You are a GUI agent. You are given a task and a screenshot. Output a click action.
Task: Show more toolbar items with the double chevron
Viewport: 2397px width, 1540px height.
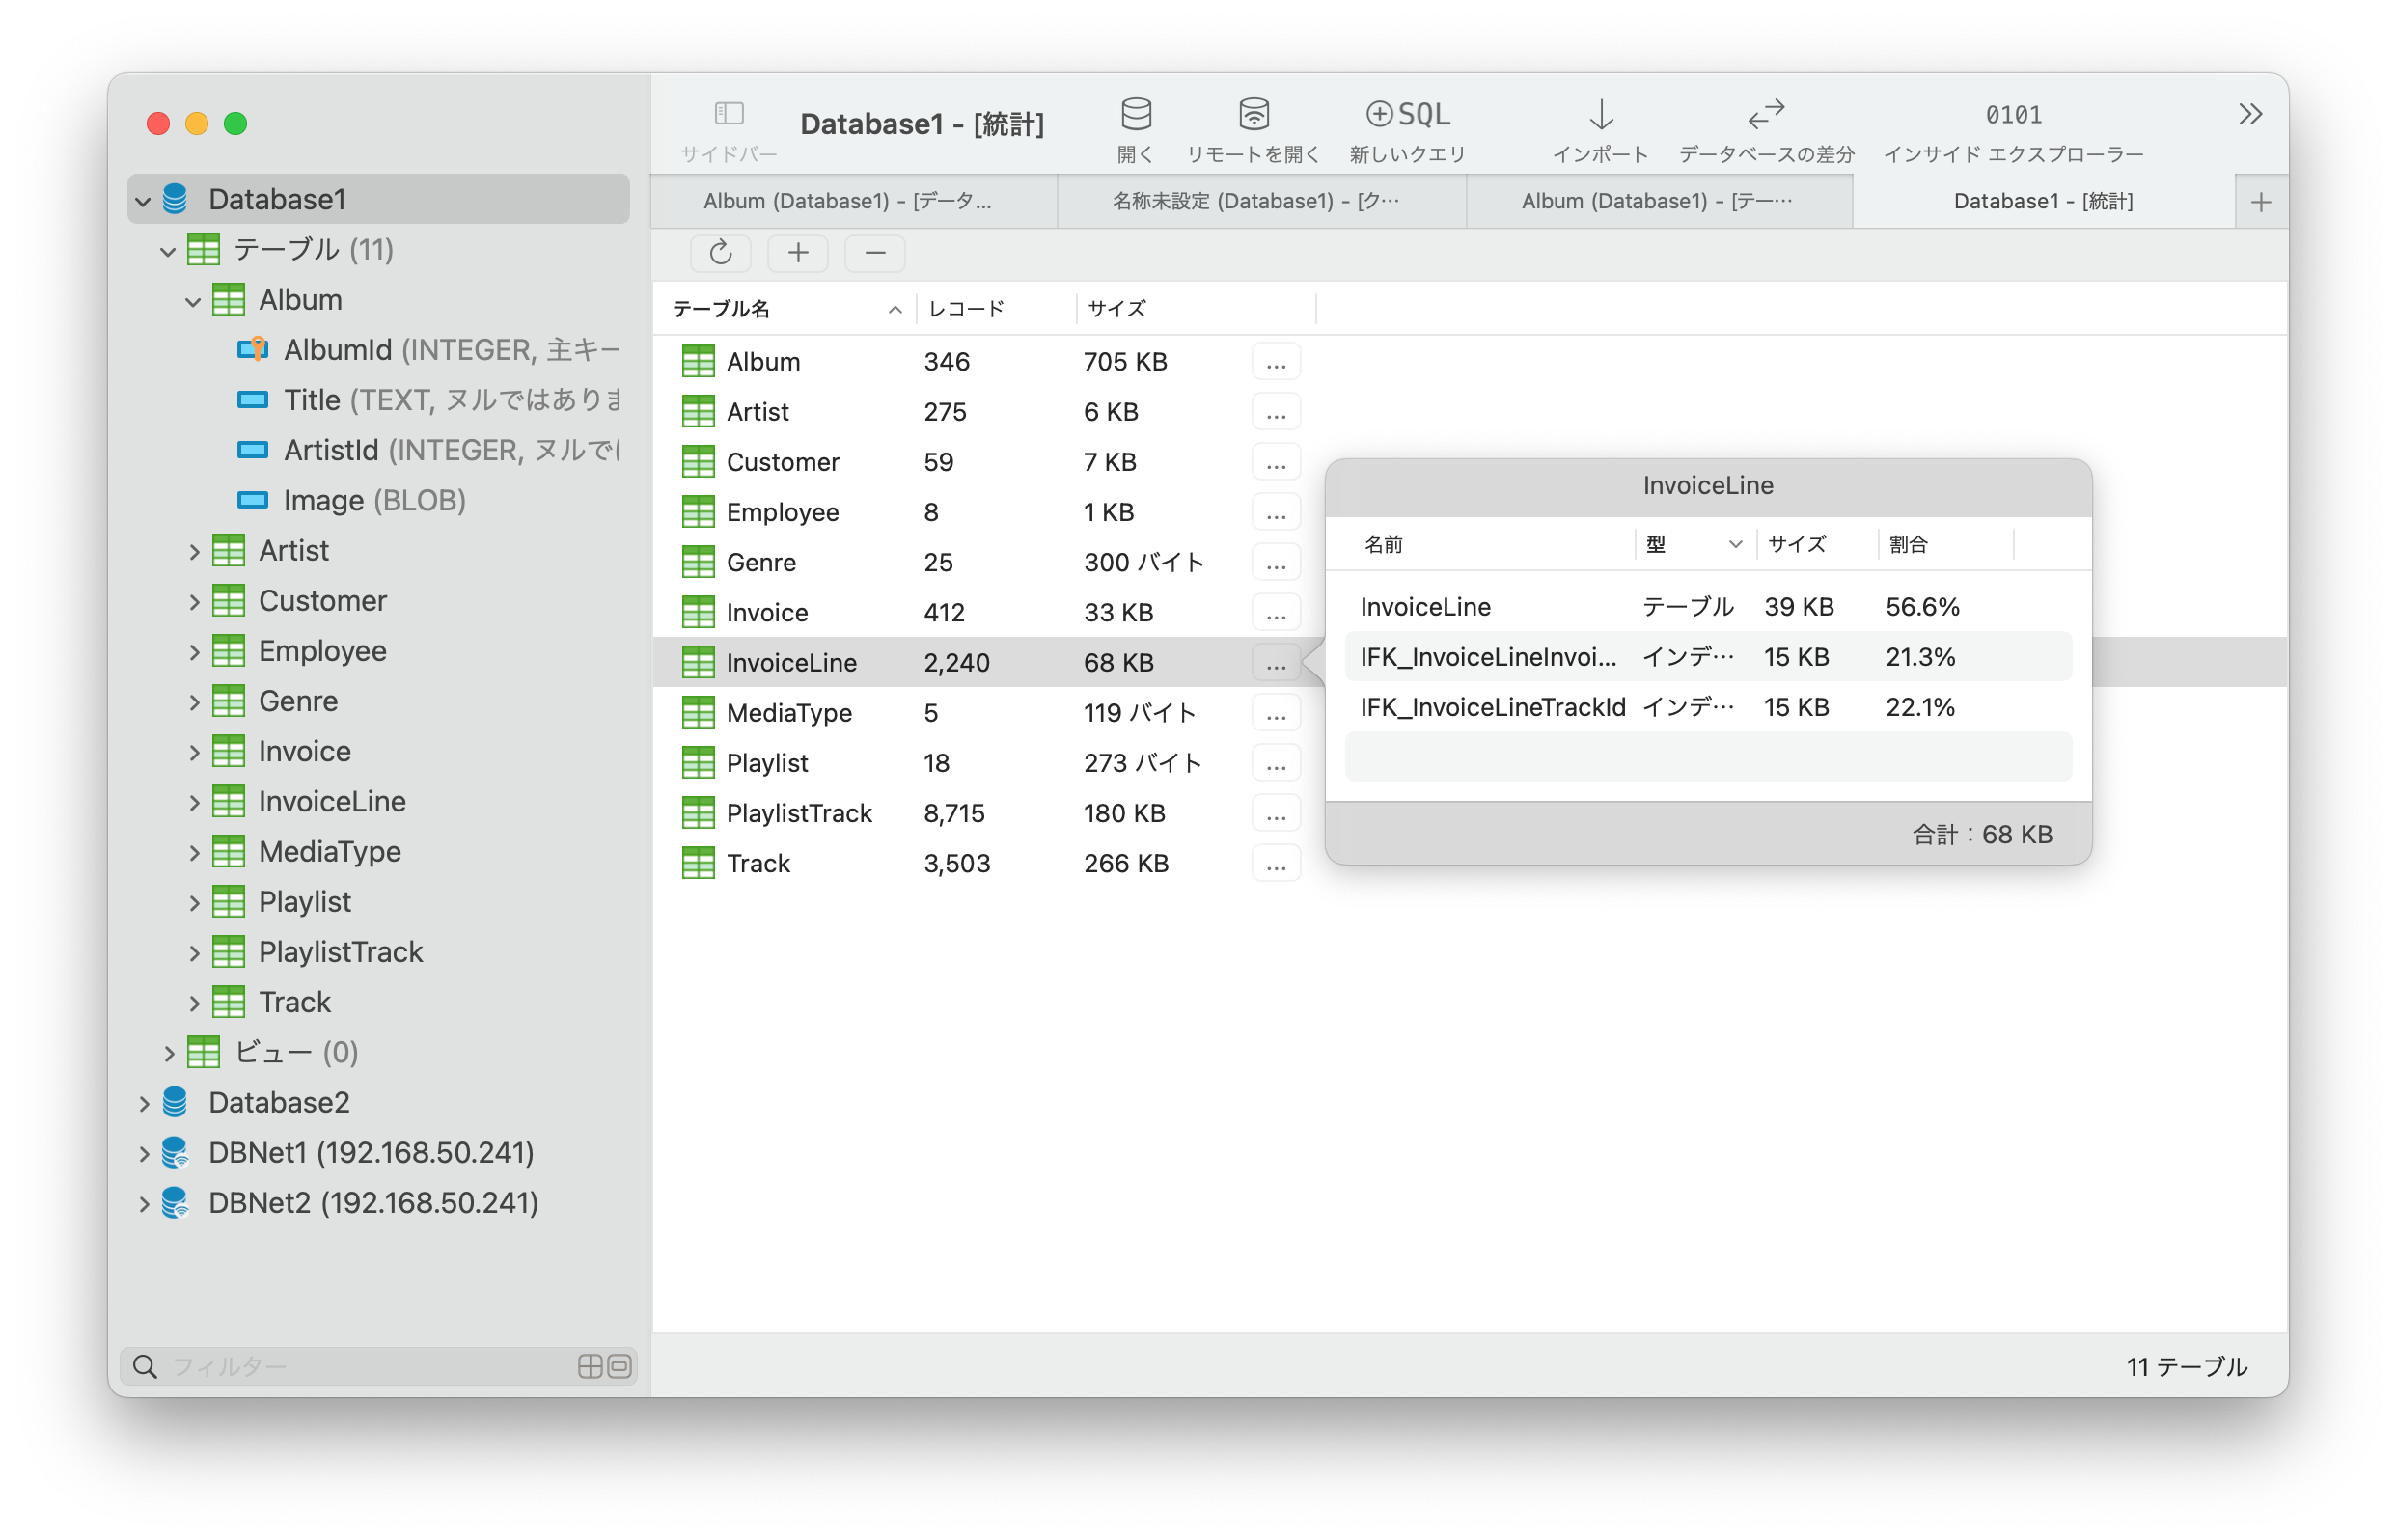point(2250,114)
